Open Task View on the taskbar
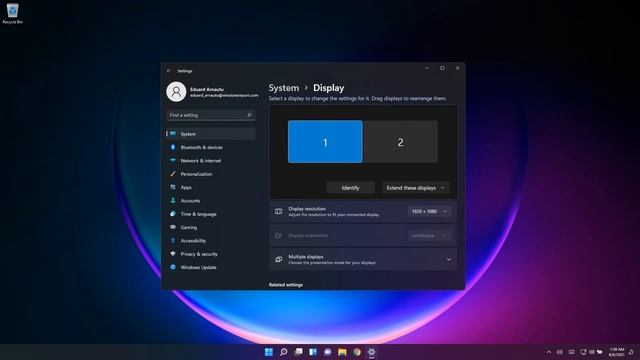640x360 pixels. click(298, 352)
